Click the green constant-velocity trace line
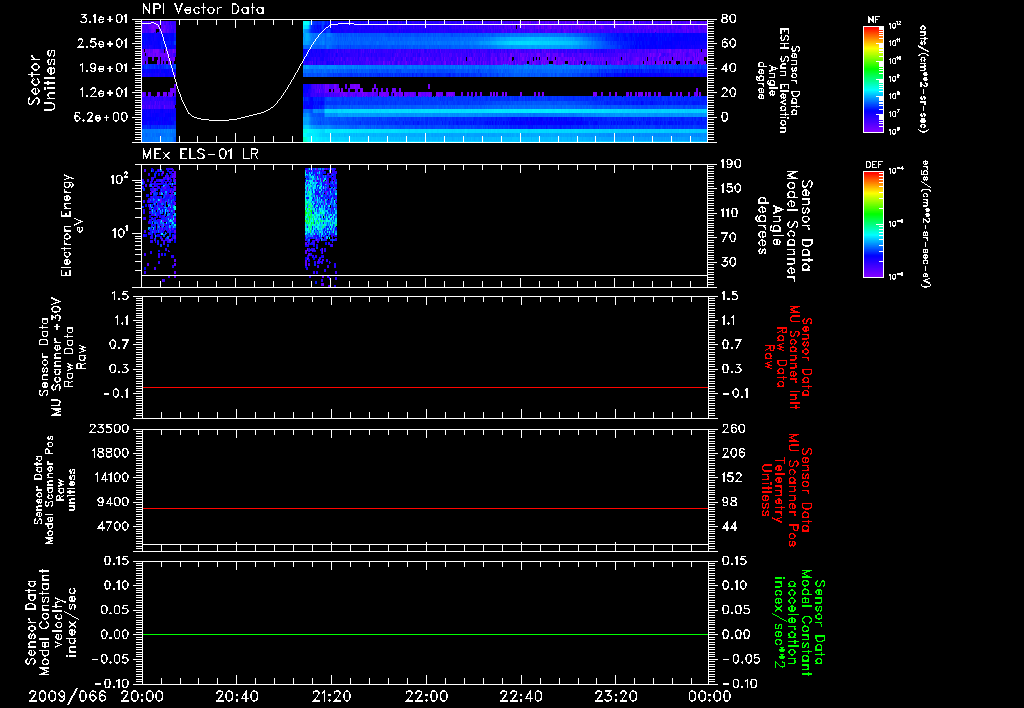1024x708 pixels. click(425, 635)
